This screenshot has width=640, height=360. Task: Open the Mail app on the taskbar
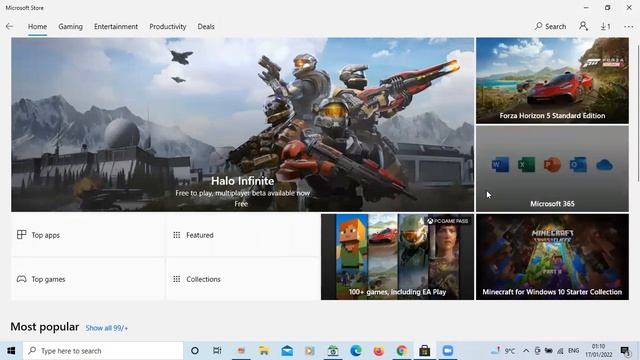click(287, 351)
